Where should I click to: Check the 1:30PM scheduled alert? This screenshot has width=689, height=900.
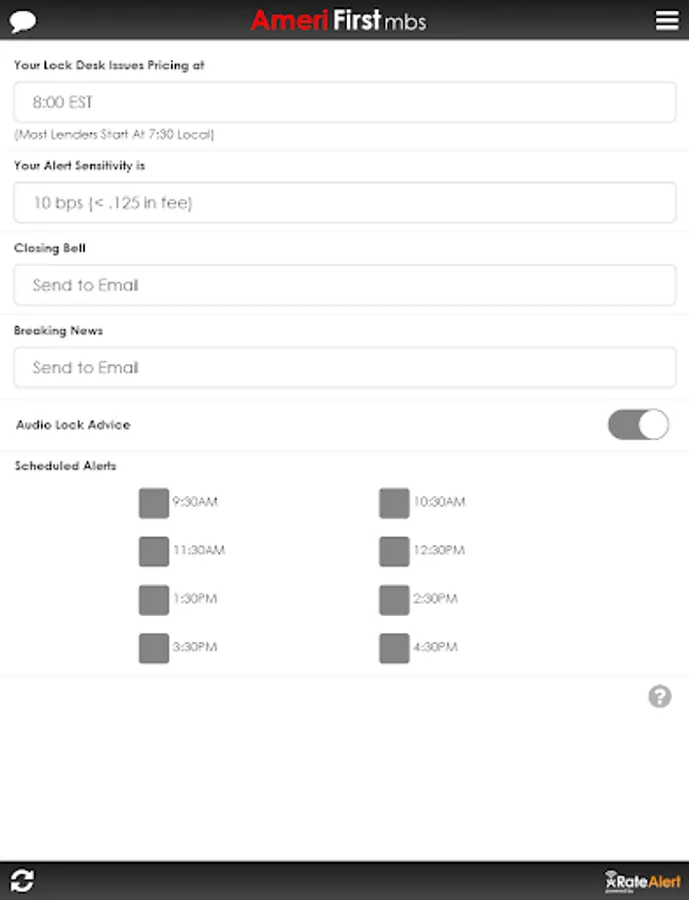[154, 600]
